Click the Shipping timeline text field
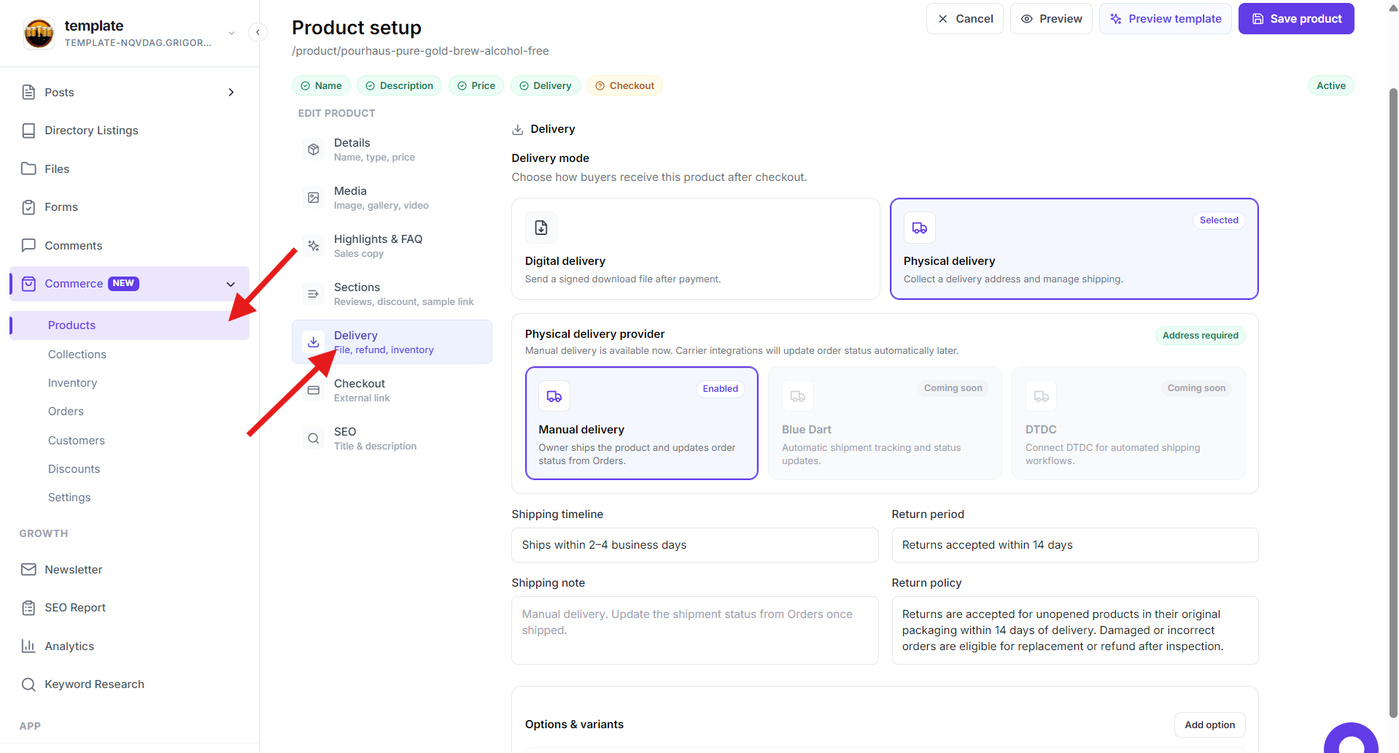The width and height of the screenshot is (1399, 753). point(695,545)
